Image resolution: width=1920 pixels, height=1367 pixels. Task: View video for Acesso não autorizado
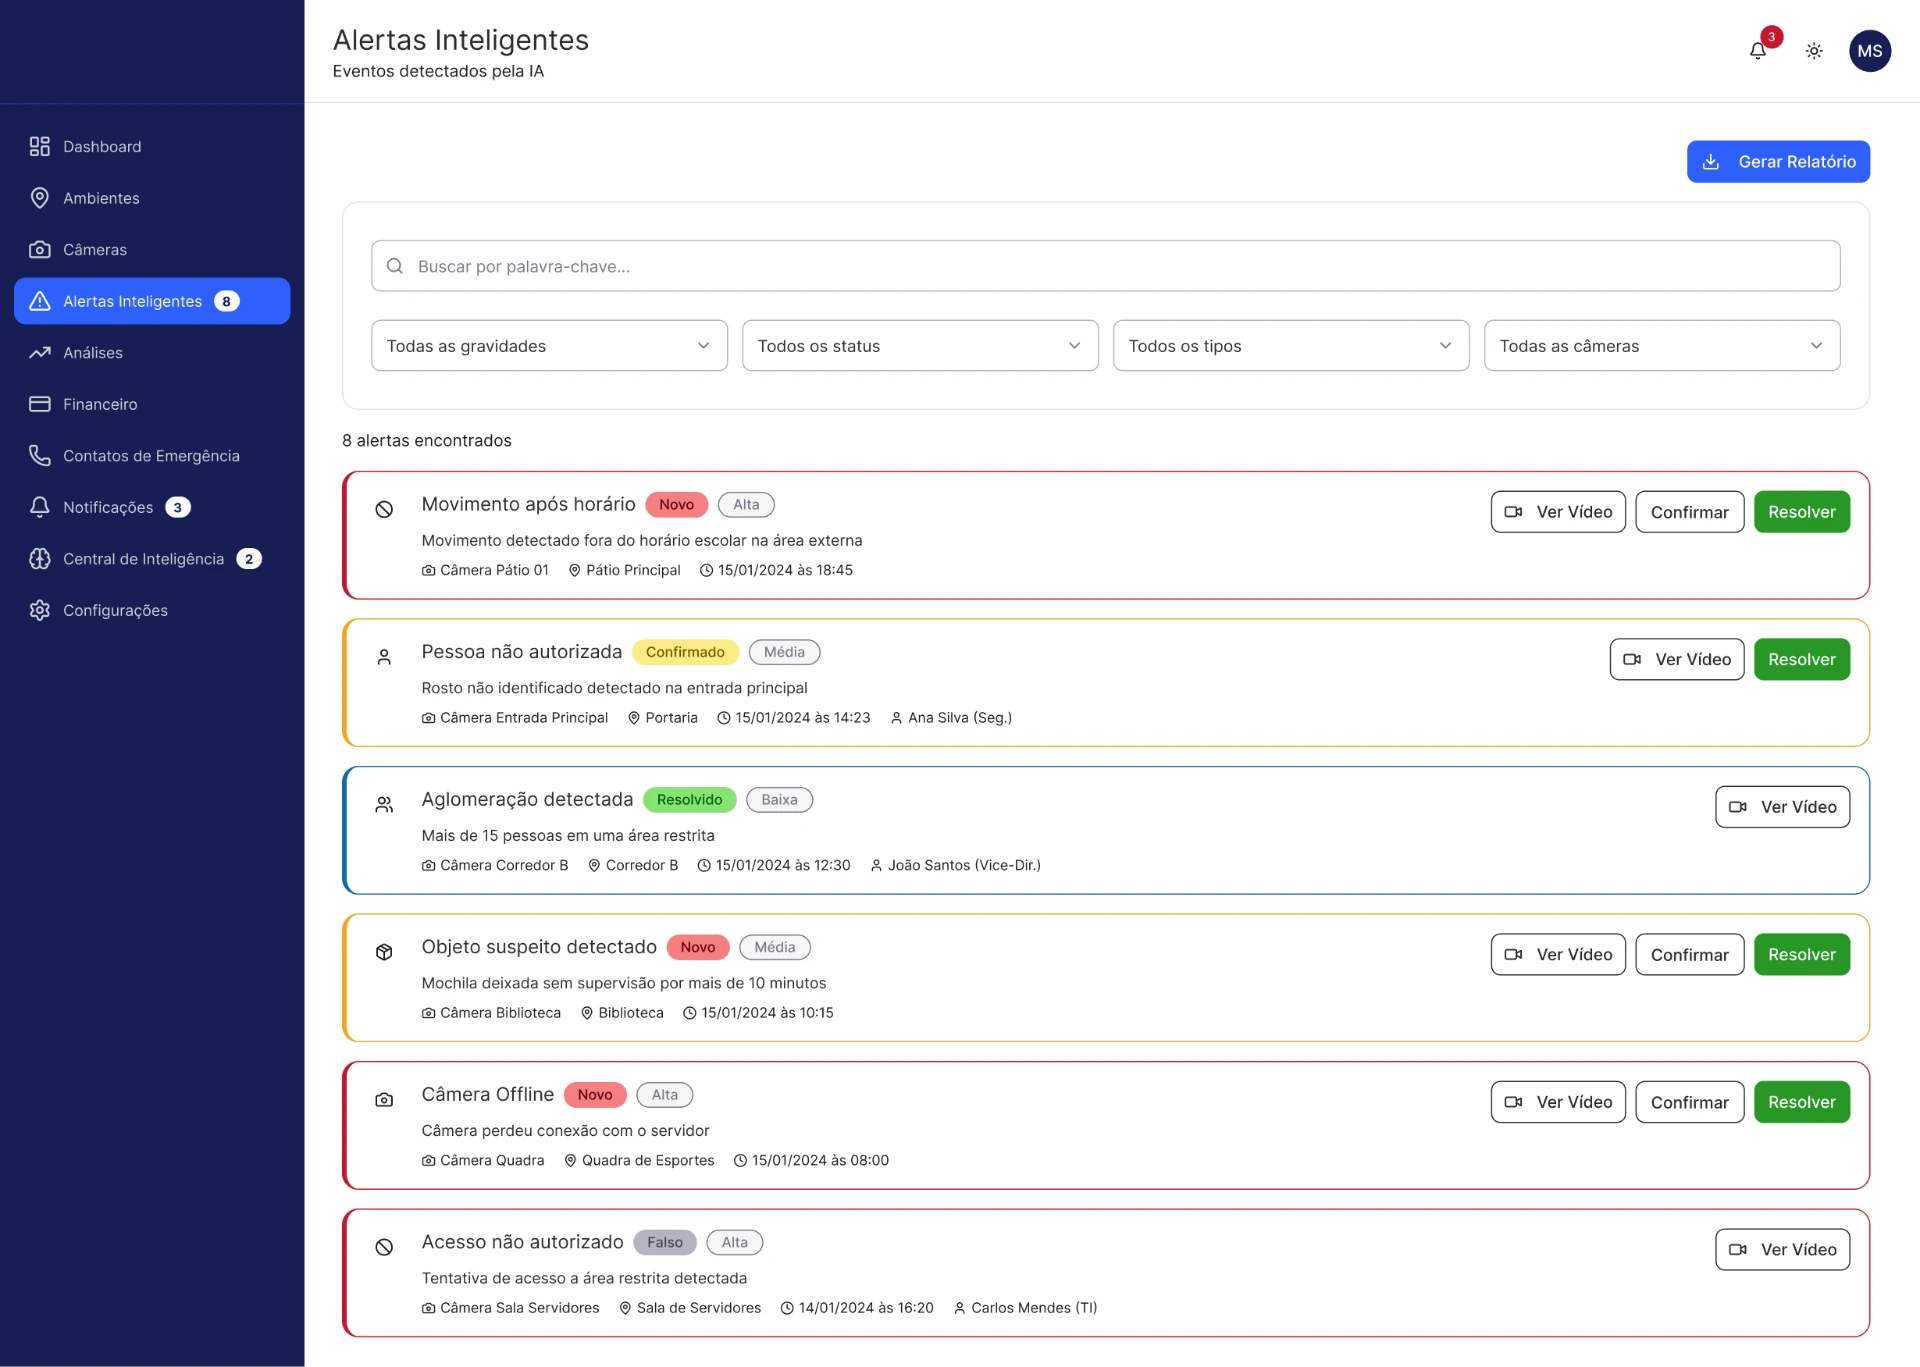pos(1782,1250)
